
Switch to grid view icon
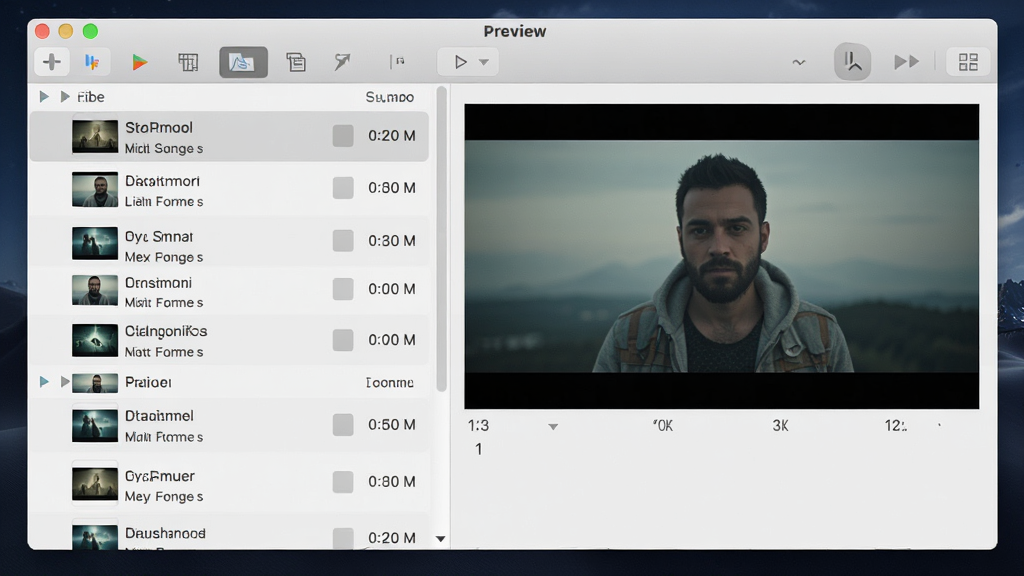[x=968, y=62]
